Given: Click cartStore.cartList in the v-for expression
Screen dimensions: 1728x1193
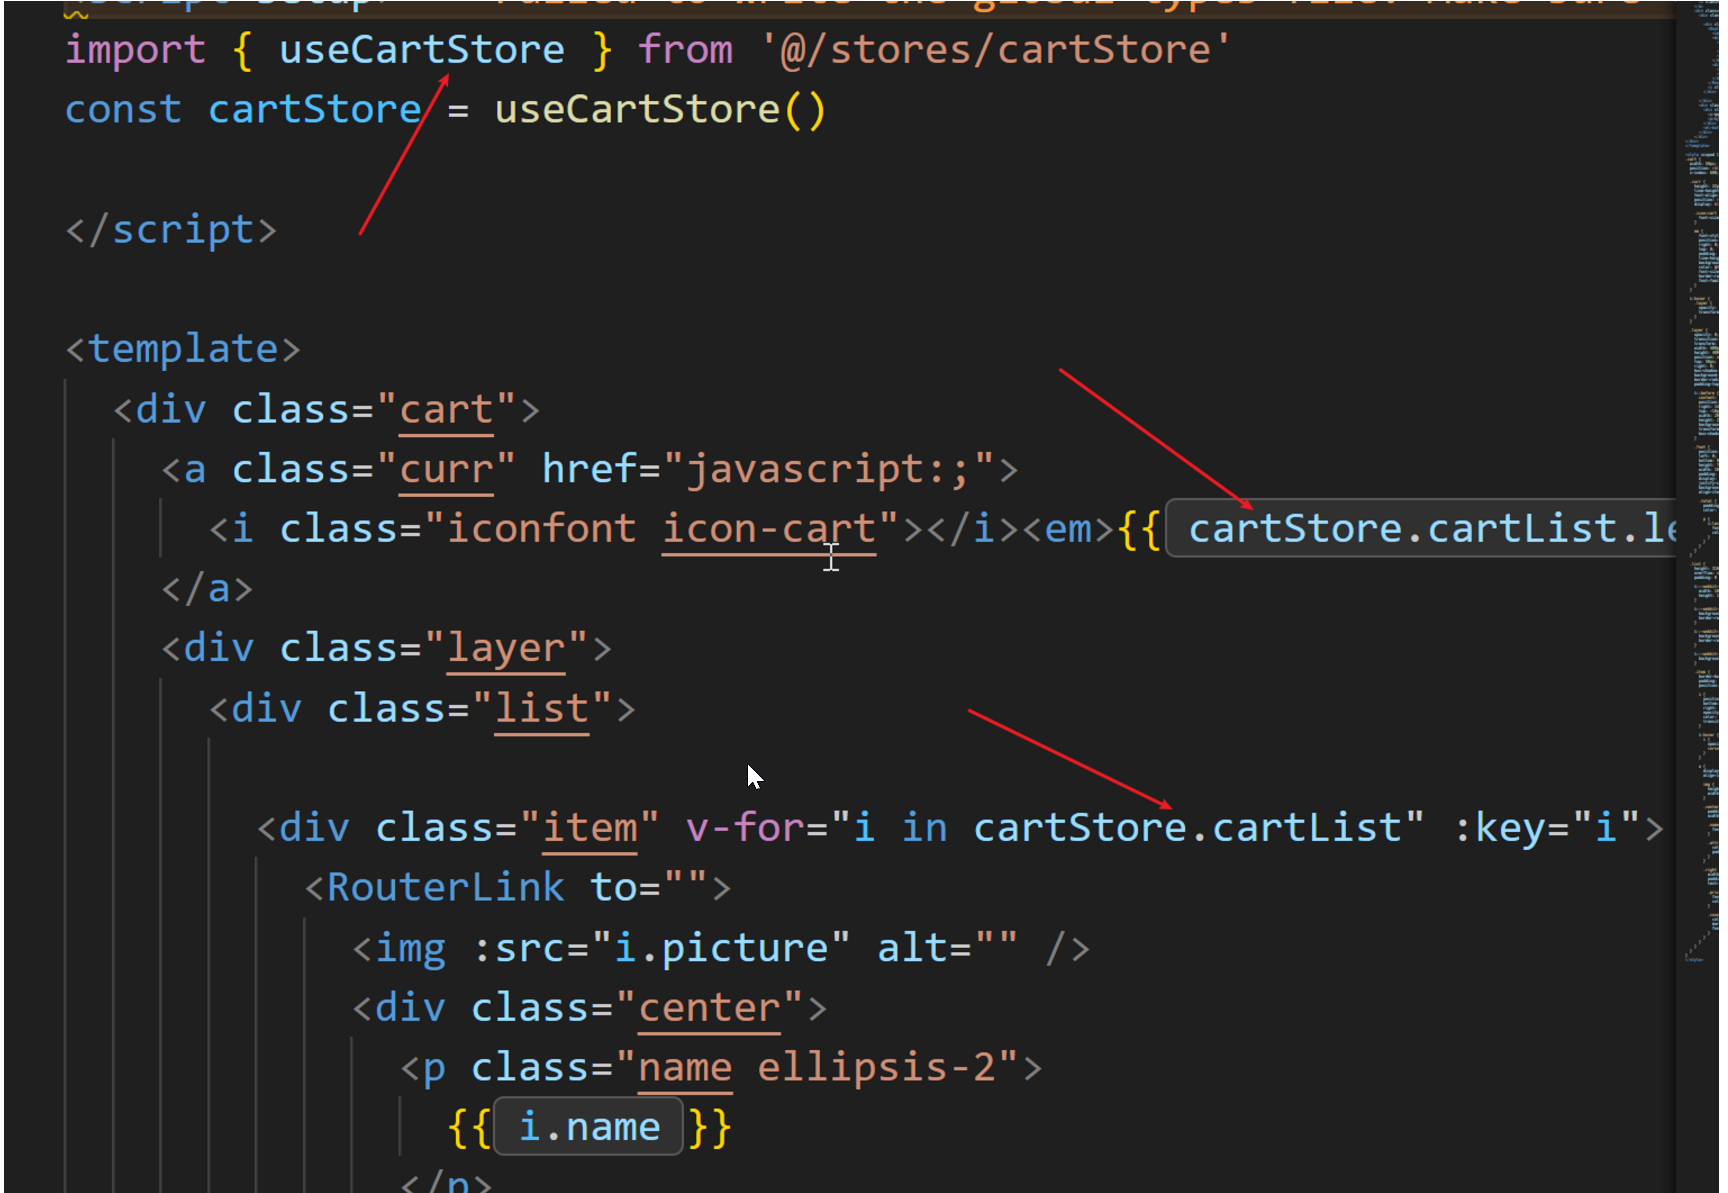Looking at the screenshot, I should 1187,828.
